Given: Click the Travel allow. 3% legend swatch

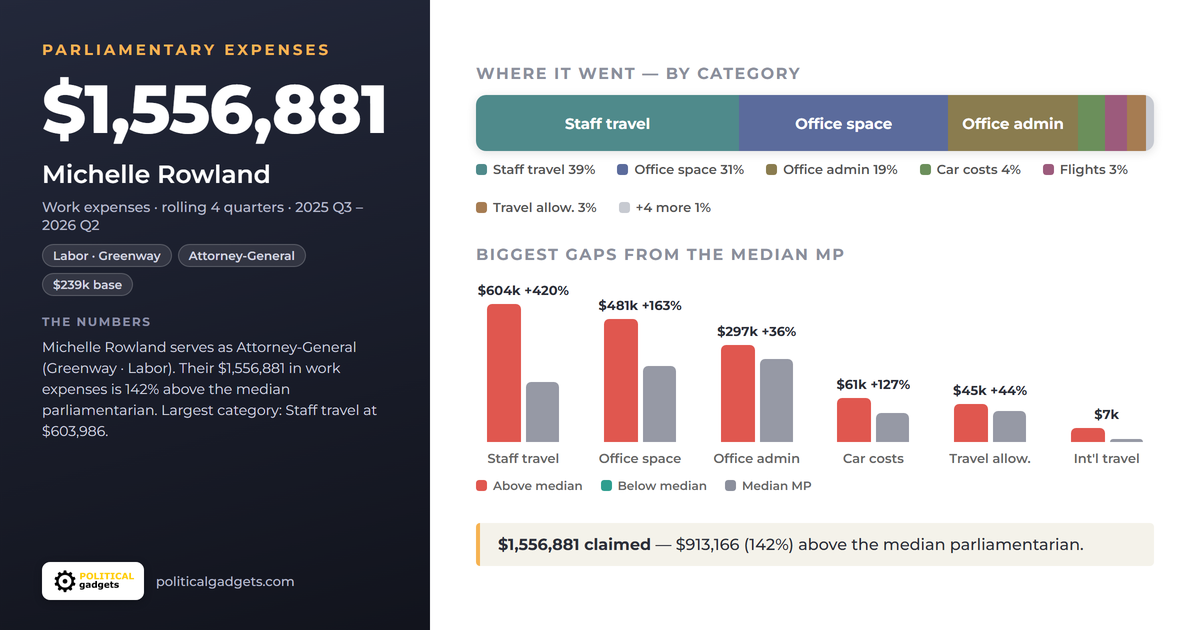Looking at the screenshot, I should click(482, 208).
